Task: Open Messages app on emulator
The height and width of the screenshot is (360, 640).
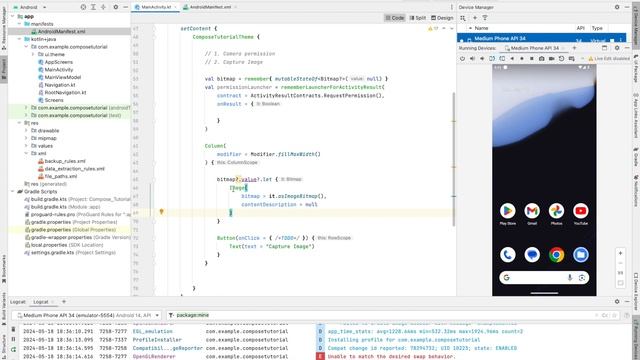Action: pos(532,255)
